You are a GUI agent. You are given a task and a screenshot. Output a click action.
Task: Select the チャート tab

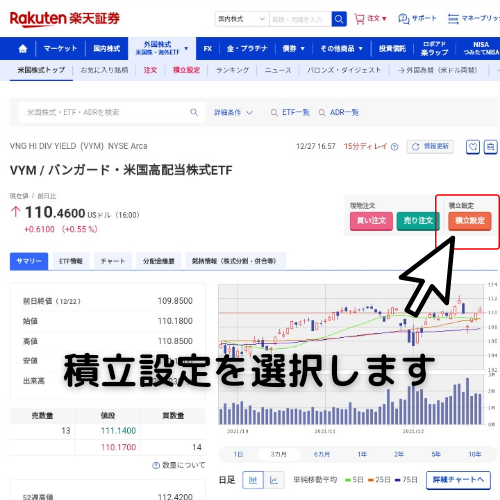coord(113,261)
